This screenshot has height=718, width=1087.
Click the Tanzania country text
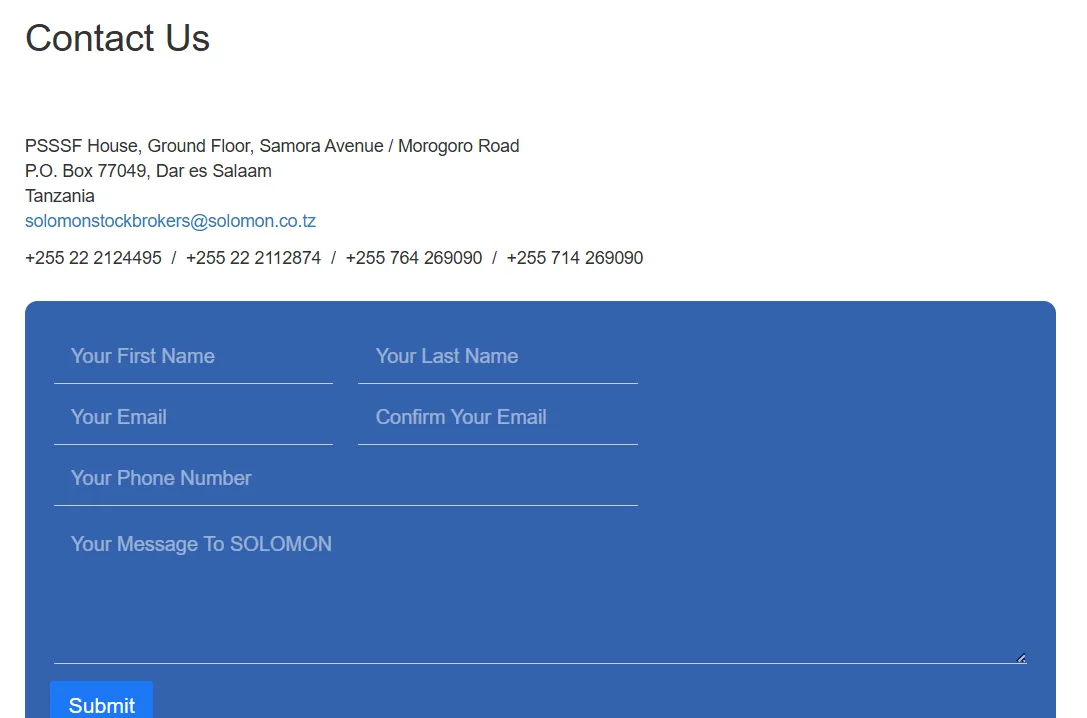coord(60,196)
